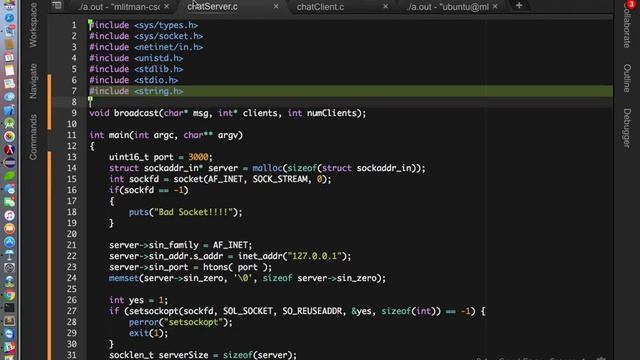Close the ./a.out mlitman tab
The image size is (640, 360).
pyautogui.click(x=167, y=7)
